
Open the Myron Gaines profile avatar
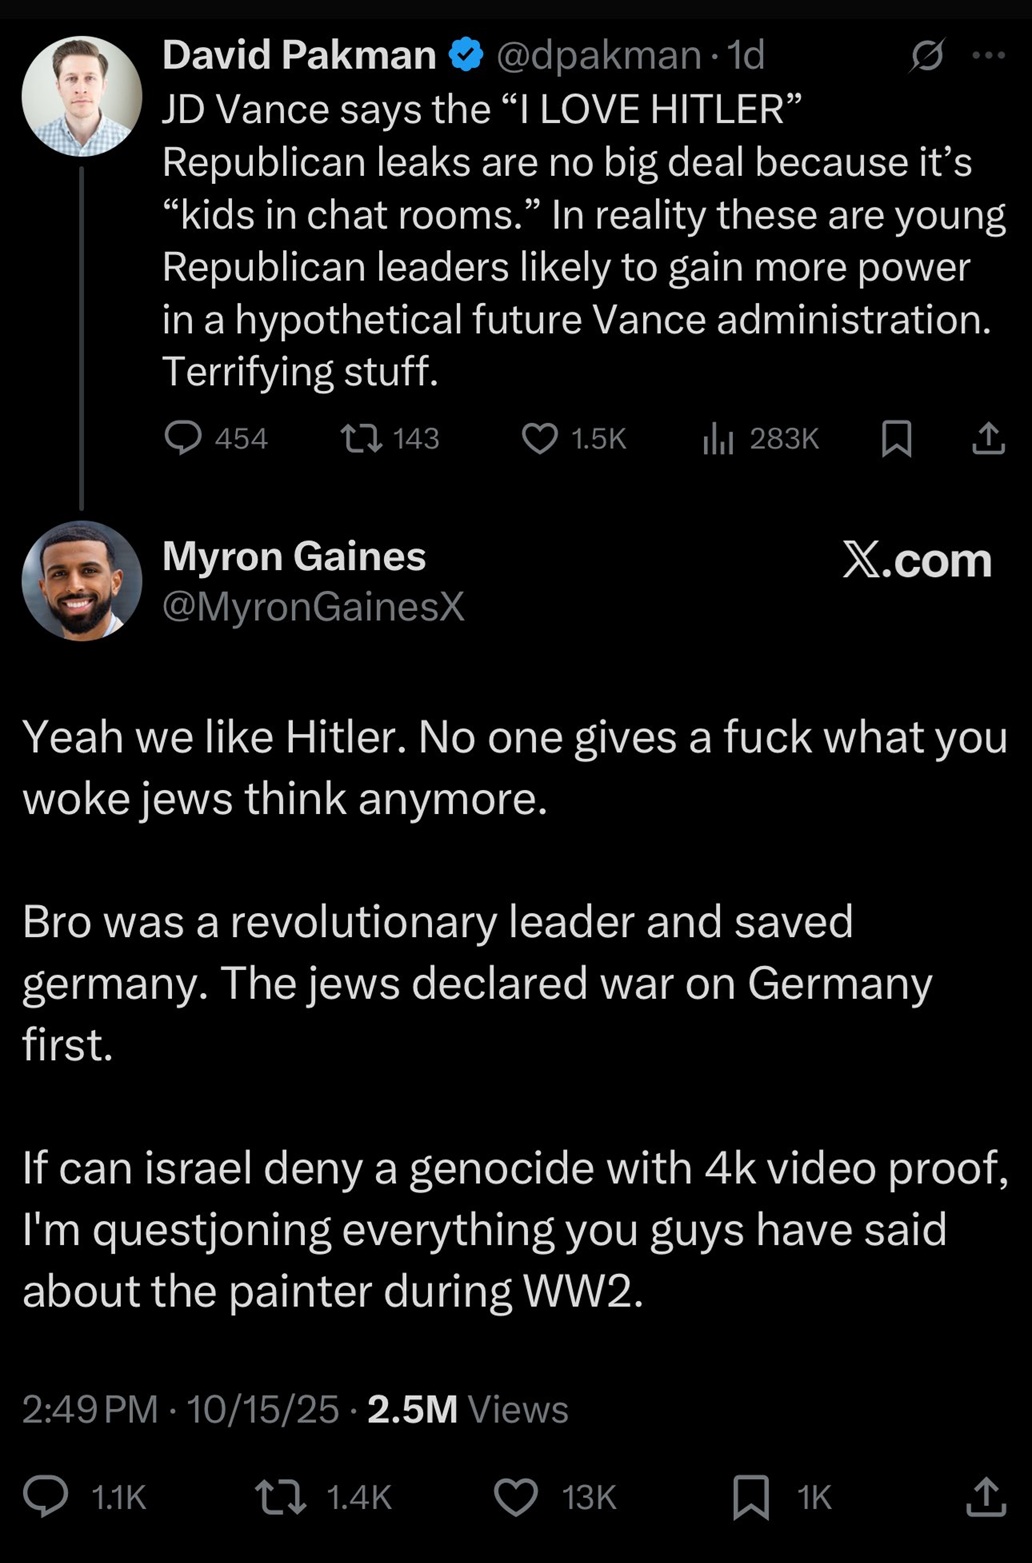[82, 580]
